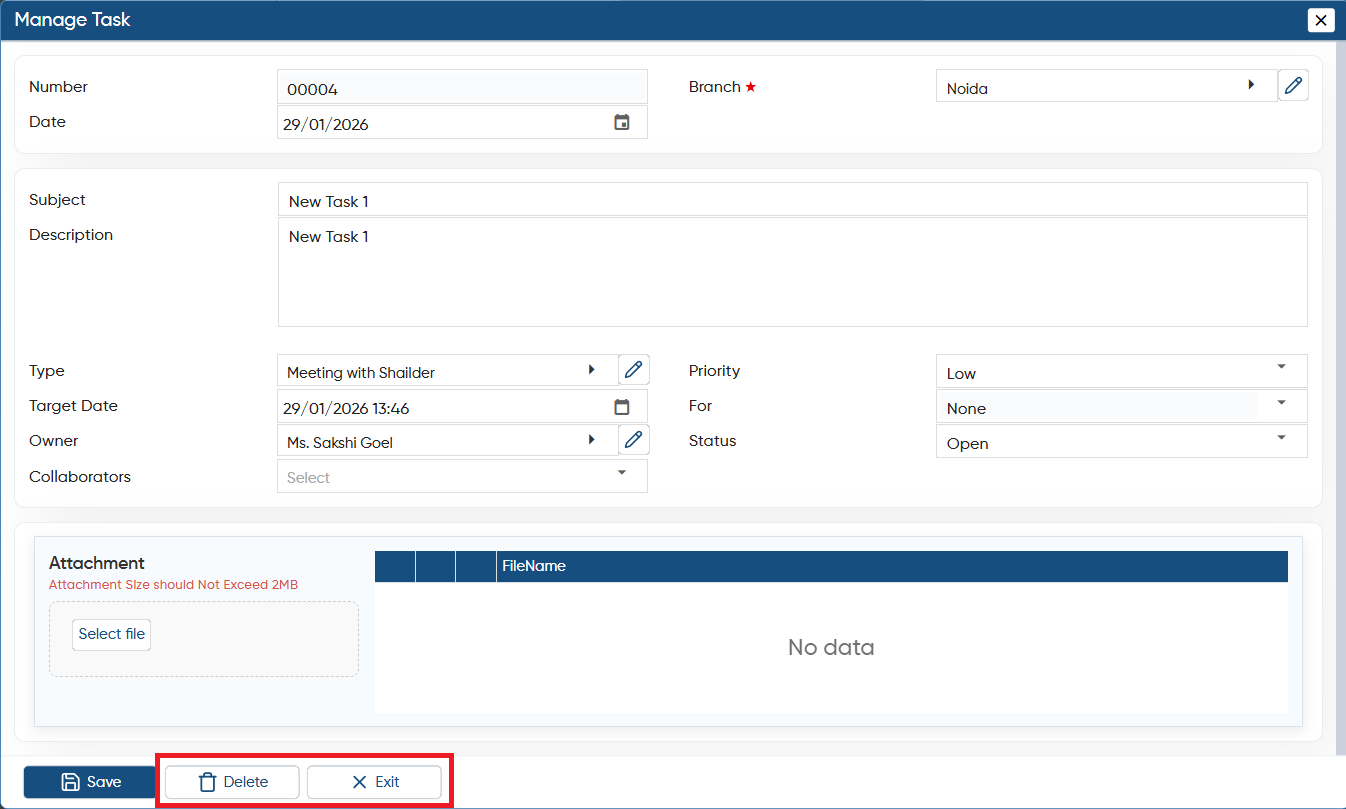Click the Attachment heading text
1346x809 pixels.
97,563
